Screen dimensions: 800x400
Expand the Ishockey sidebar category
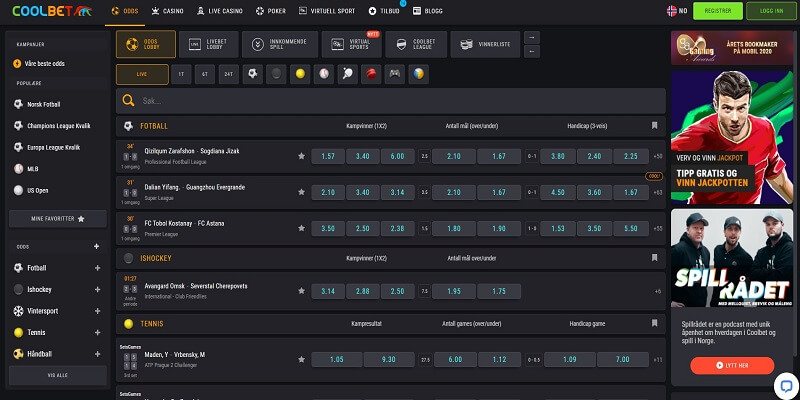coord(97,289)
